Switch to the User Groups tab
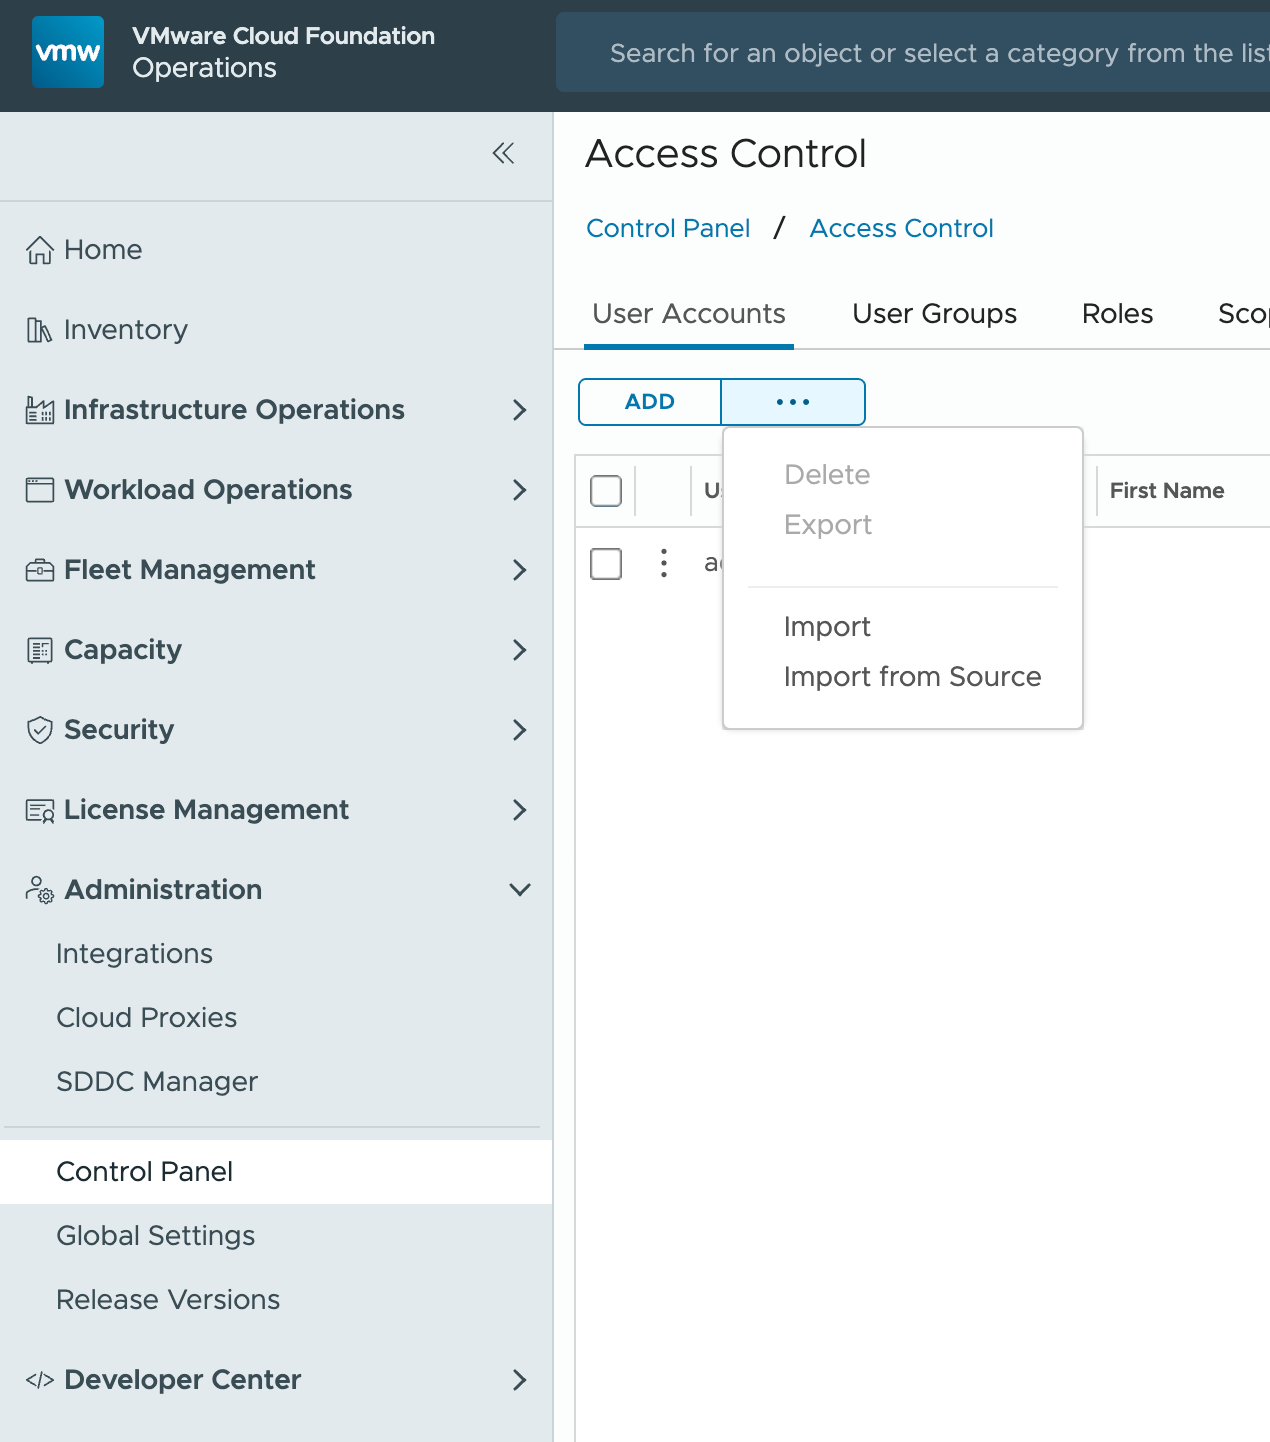Viewport: 1270px width, 1442px height. coord(934,314)
